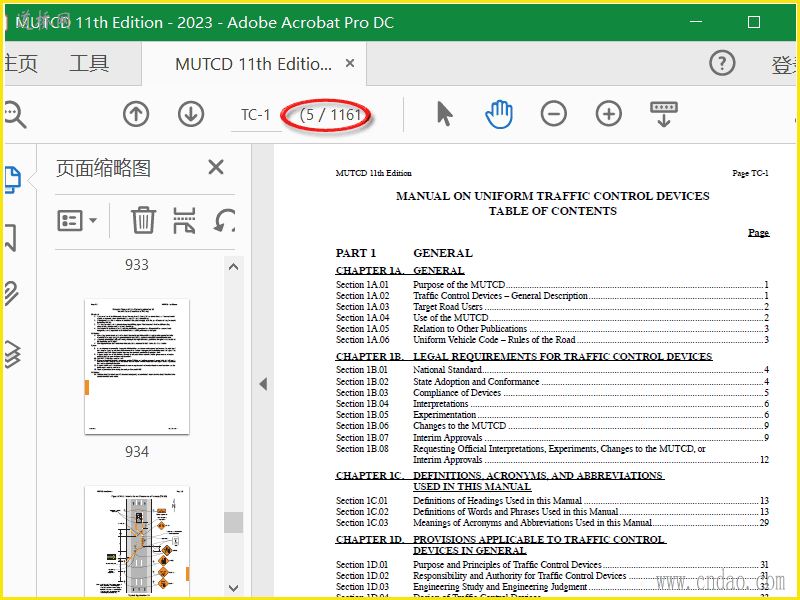This screenshot has width=800, height=600.
Task: Click CHAPTER 1B. LEGAL REQUIREMENTS heading
Action: (x=524, y=356)
